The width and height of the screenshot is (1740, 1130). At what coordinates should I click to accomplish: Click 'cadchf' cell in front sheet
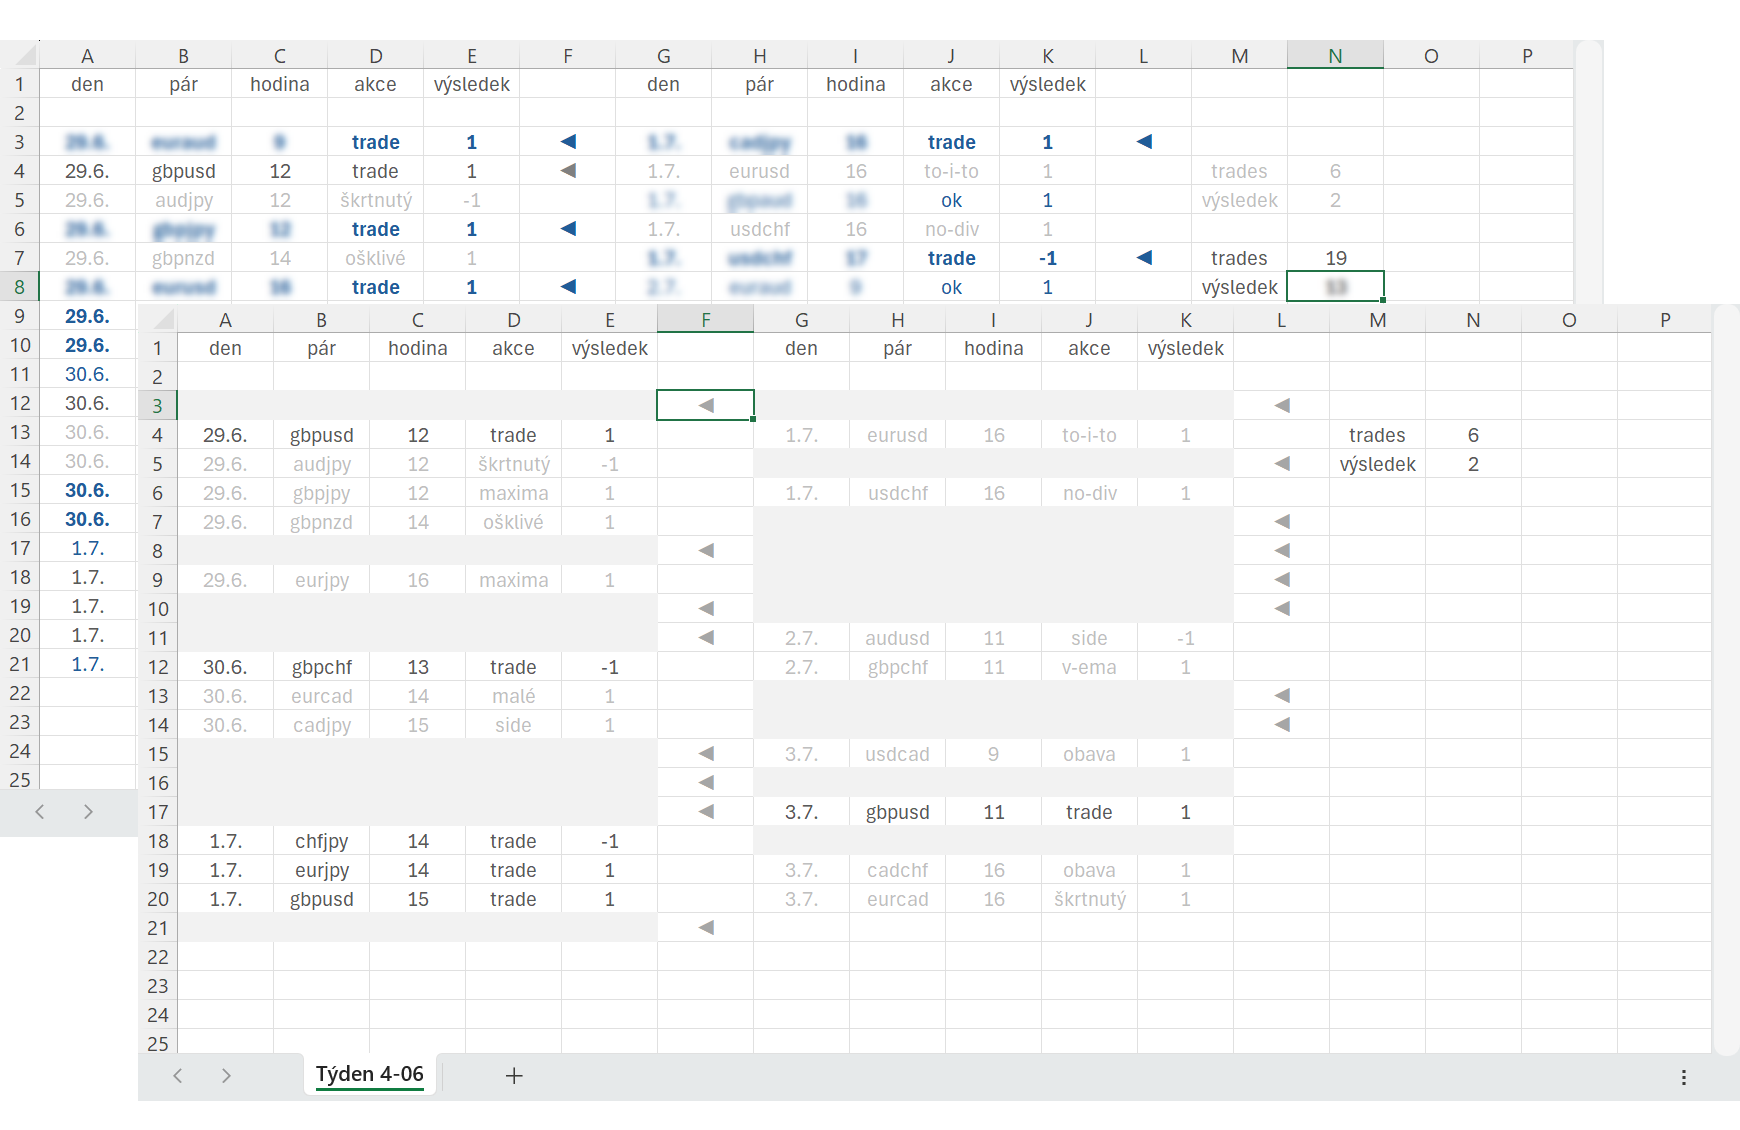click(x=898, y=870)
